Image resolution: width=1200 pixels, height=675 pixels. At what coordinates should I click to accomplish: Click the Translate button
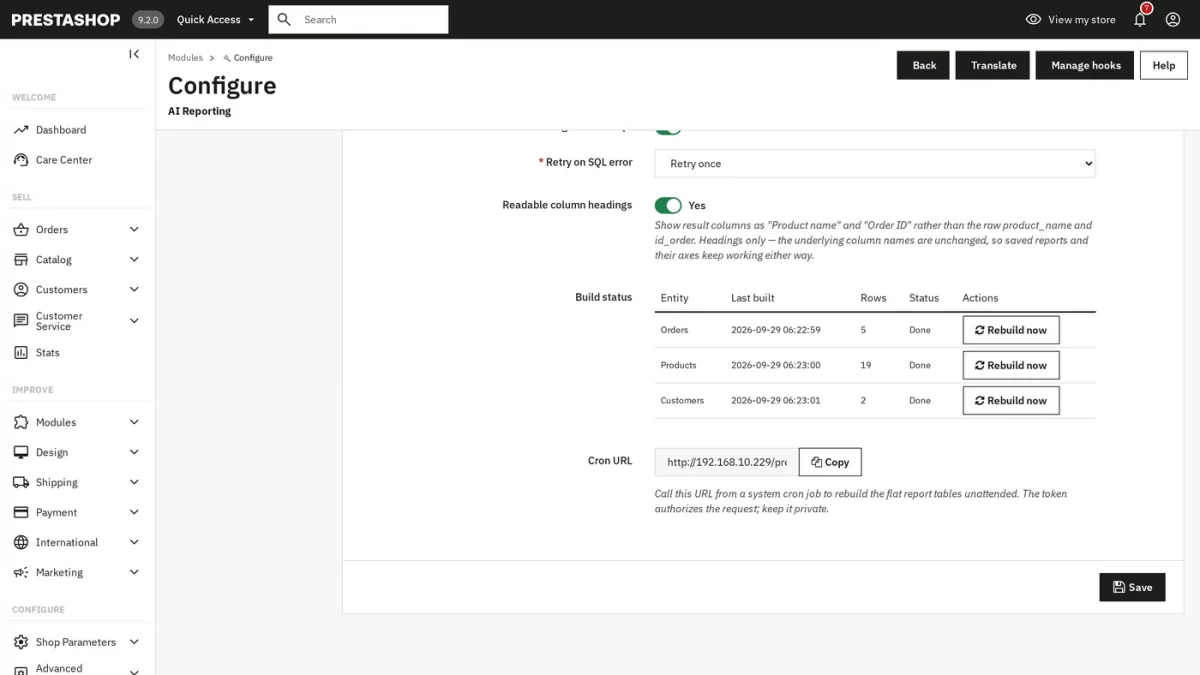pyautogui.click(x=993, y=65)
